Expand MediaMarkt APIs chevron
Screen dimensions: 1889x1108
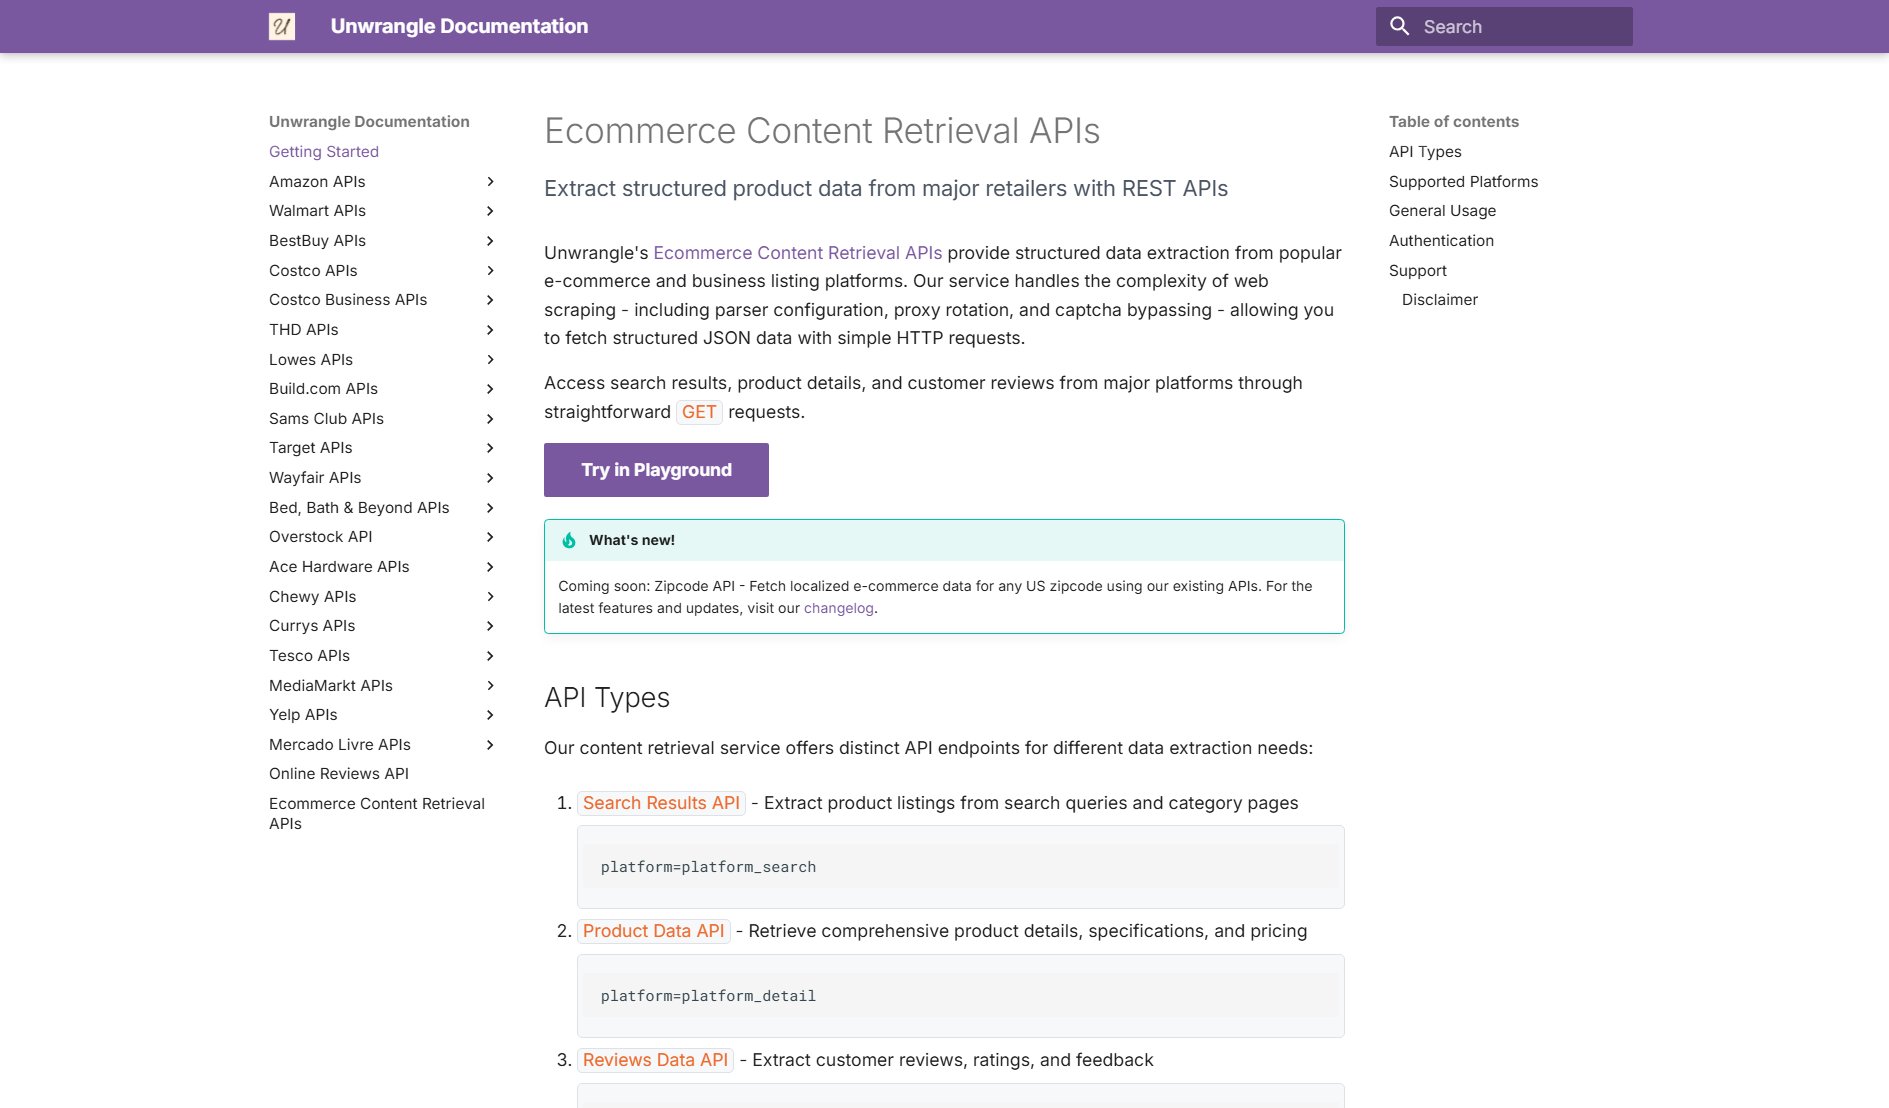tap(490, 685)
